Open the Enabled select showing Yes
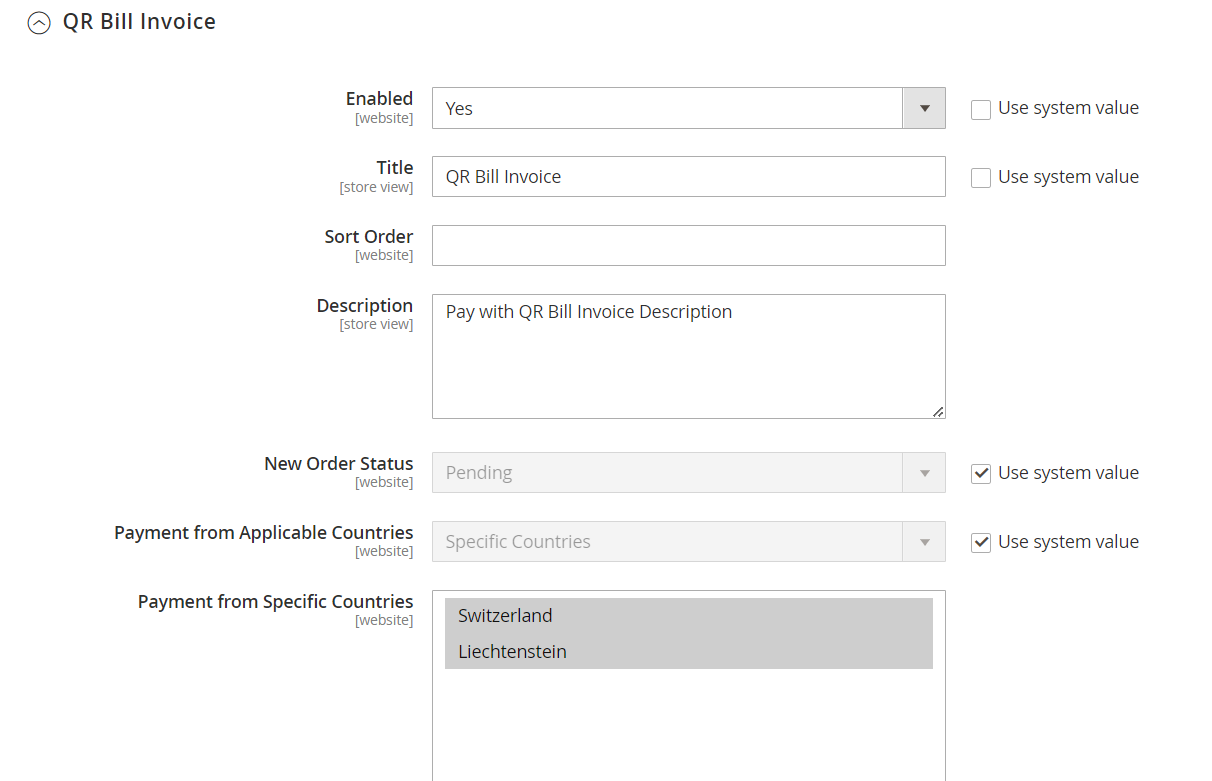This screenshot has width=1212, height=781. [x=667, y=108]
